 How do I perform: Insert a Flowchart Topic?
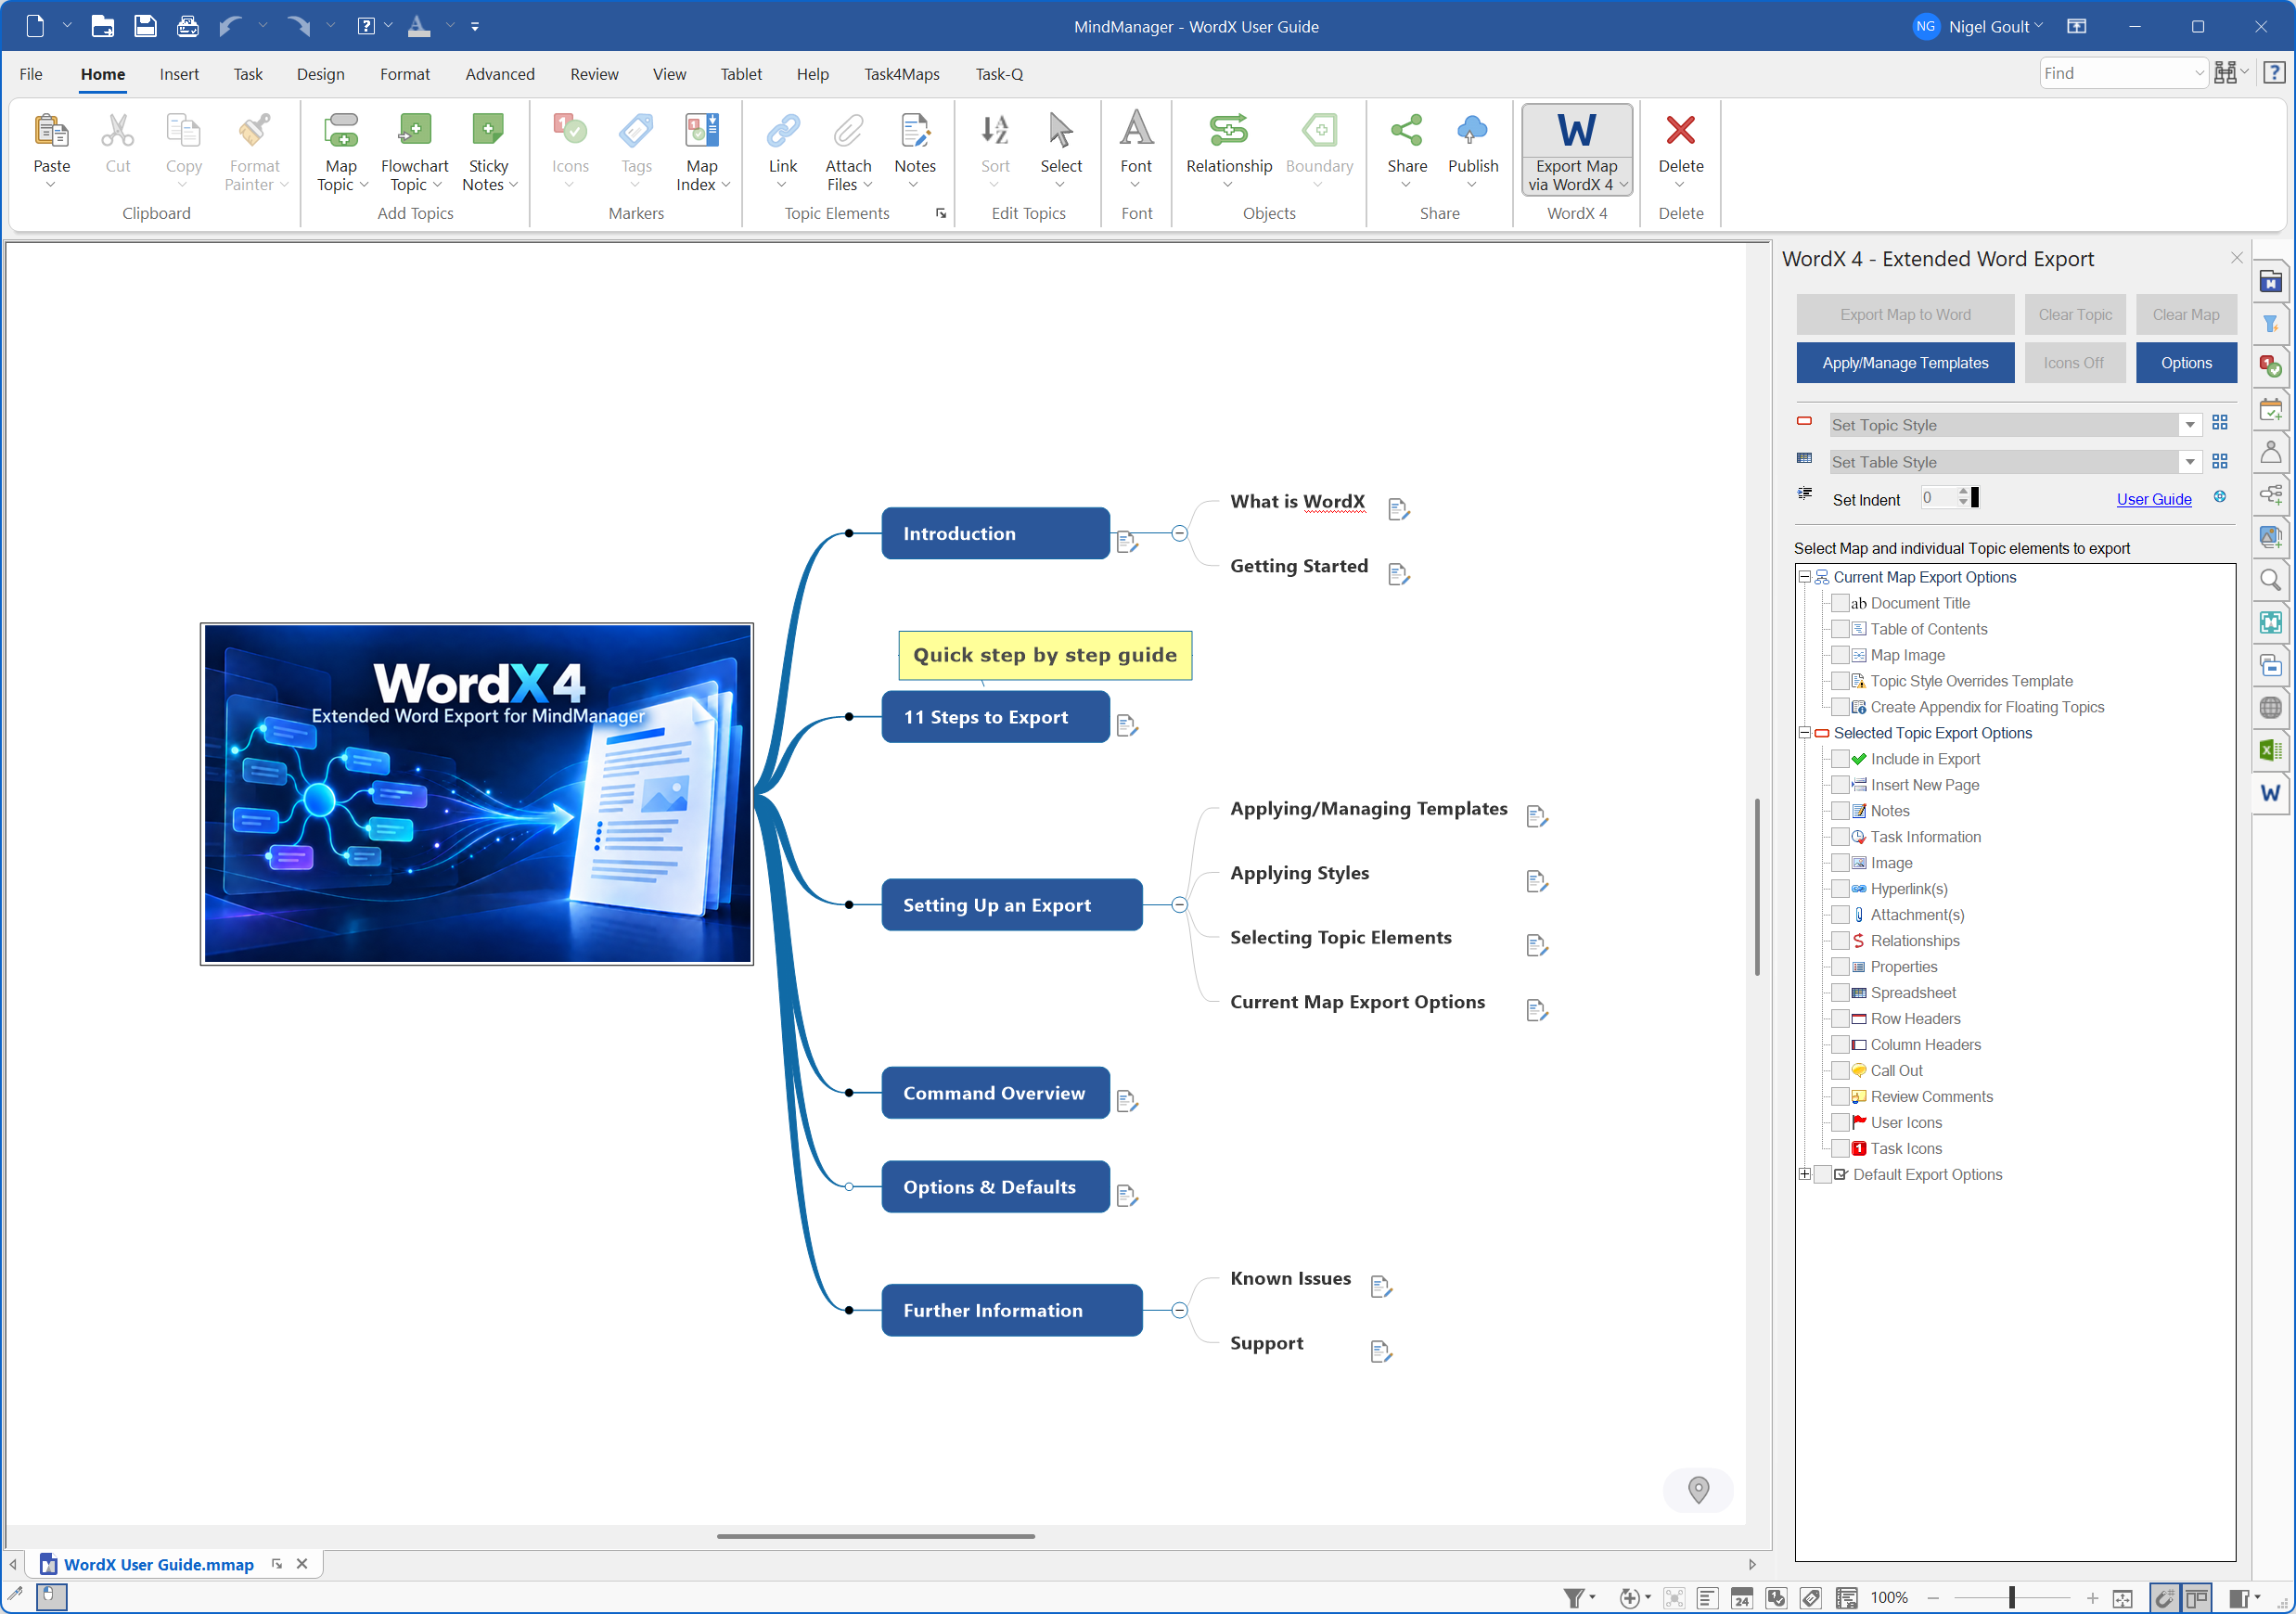(414, 152)
